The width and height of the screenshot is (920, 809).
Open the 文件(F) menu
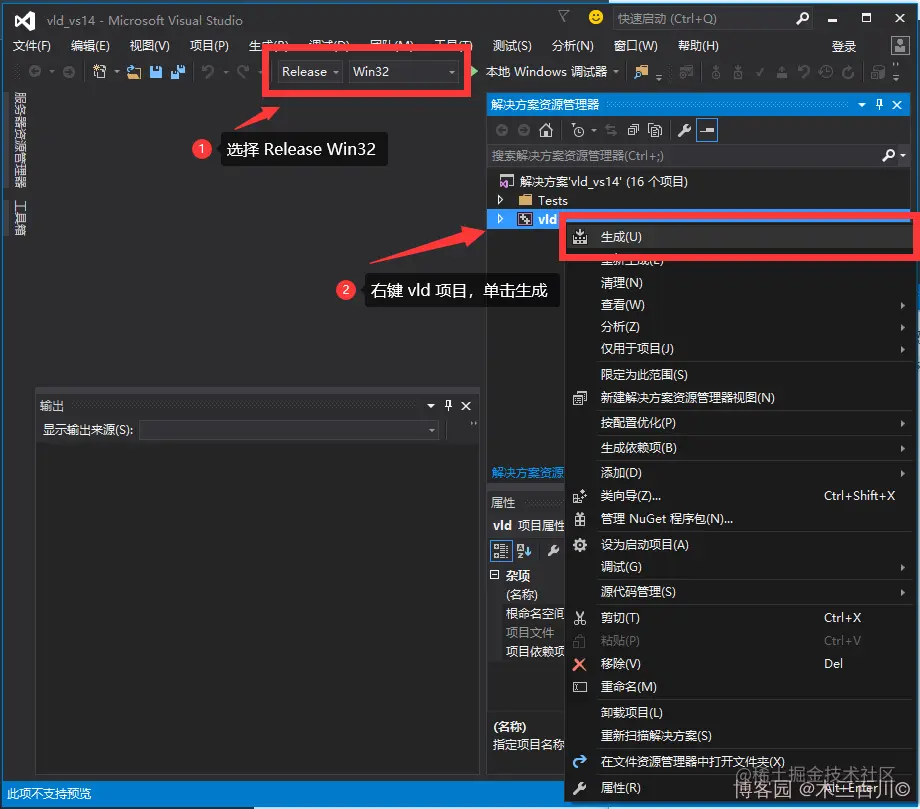coord(32,46)
